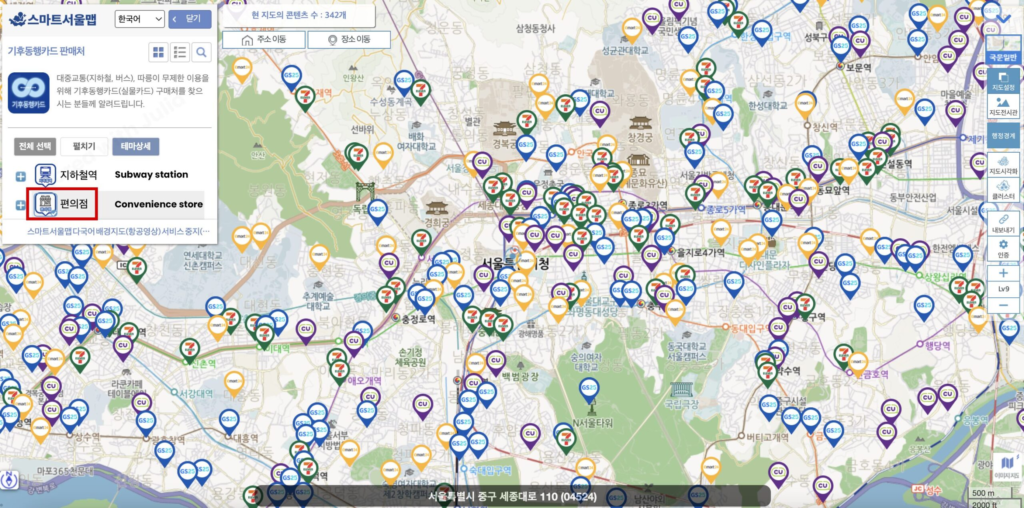This screenshot has width=1024, height=508.
Task: Click the 독립문 gate landmark icon
Action: [x=363, y=193]
